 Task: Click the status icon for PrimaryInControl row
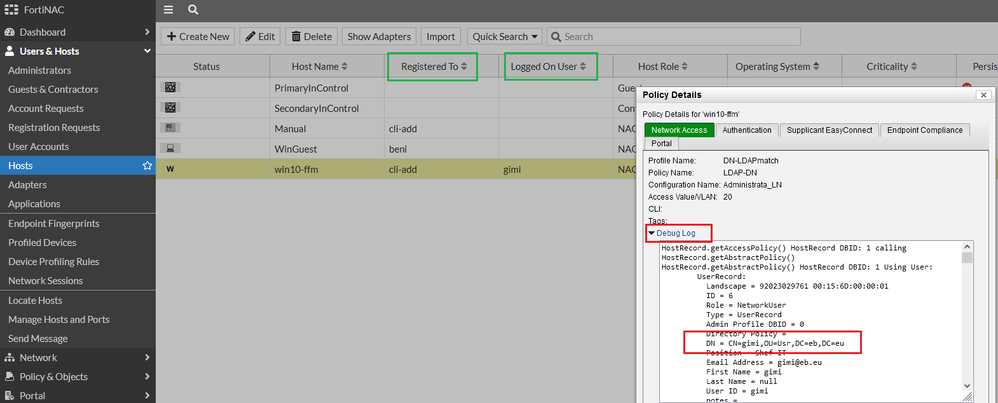coord(170,88)
